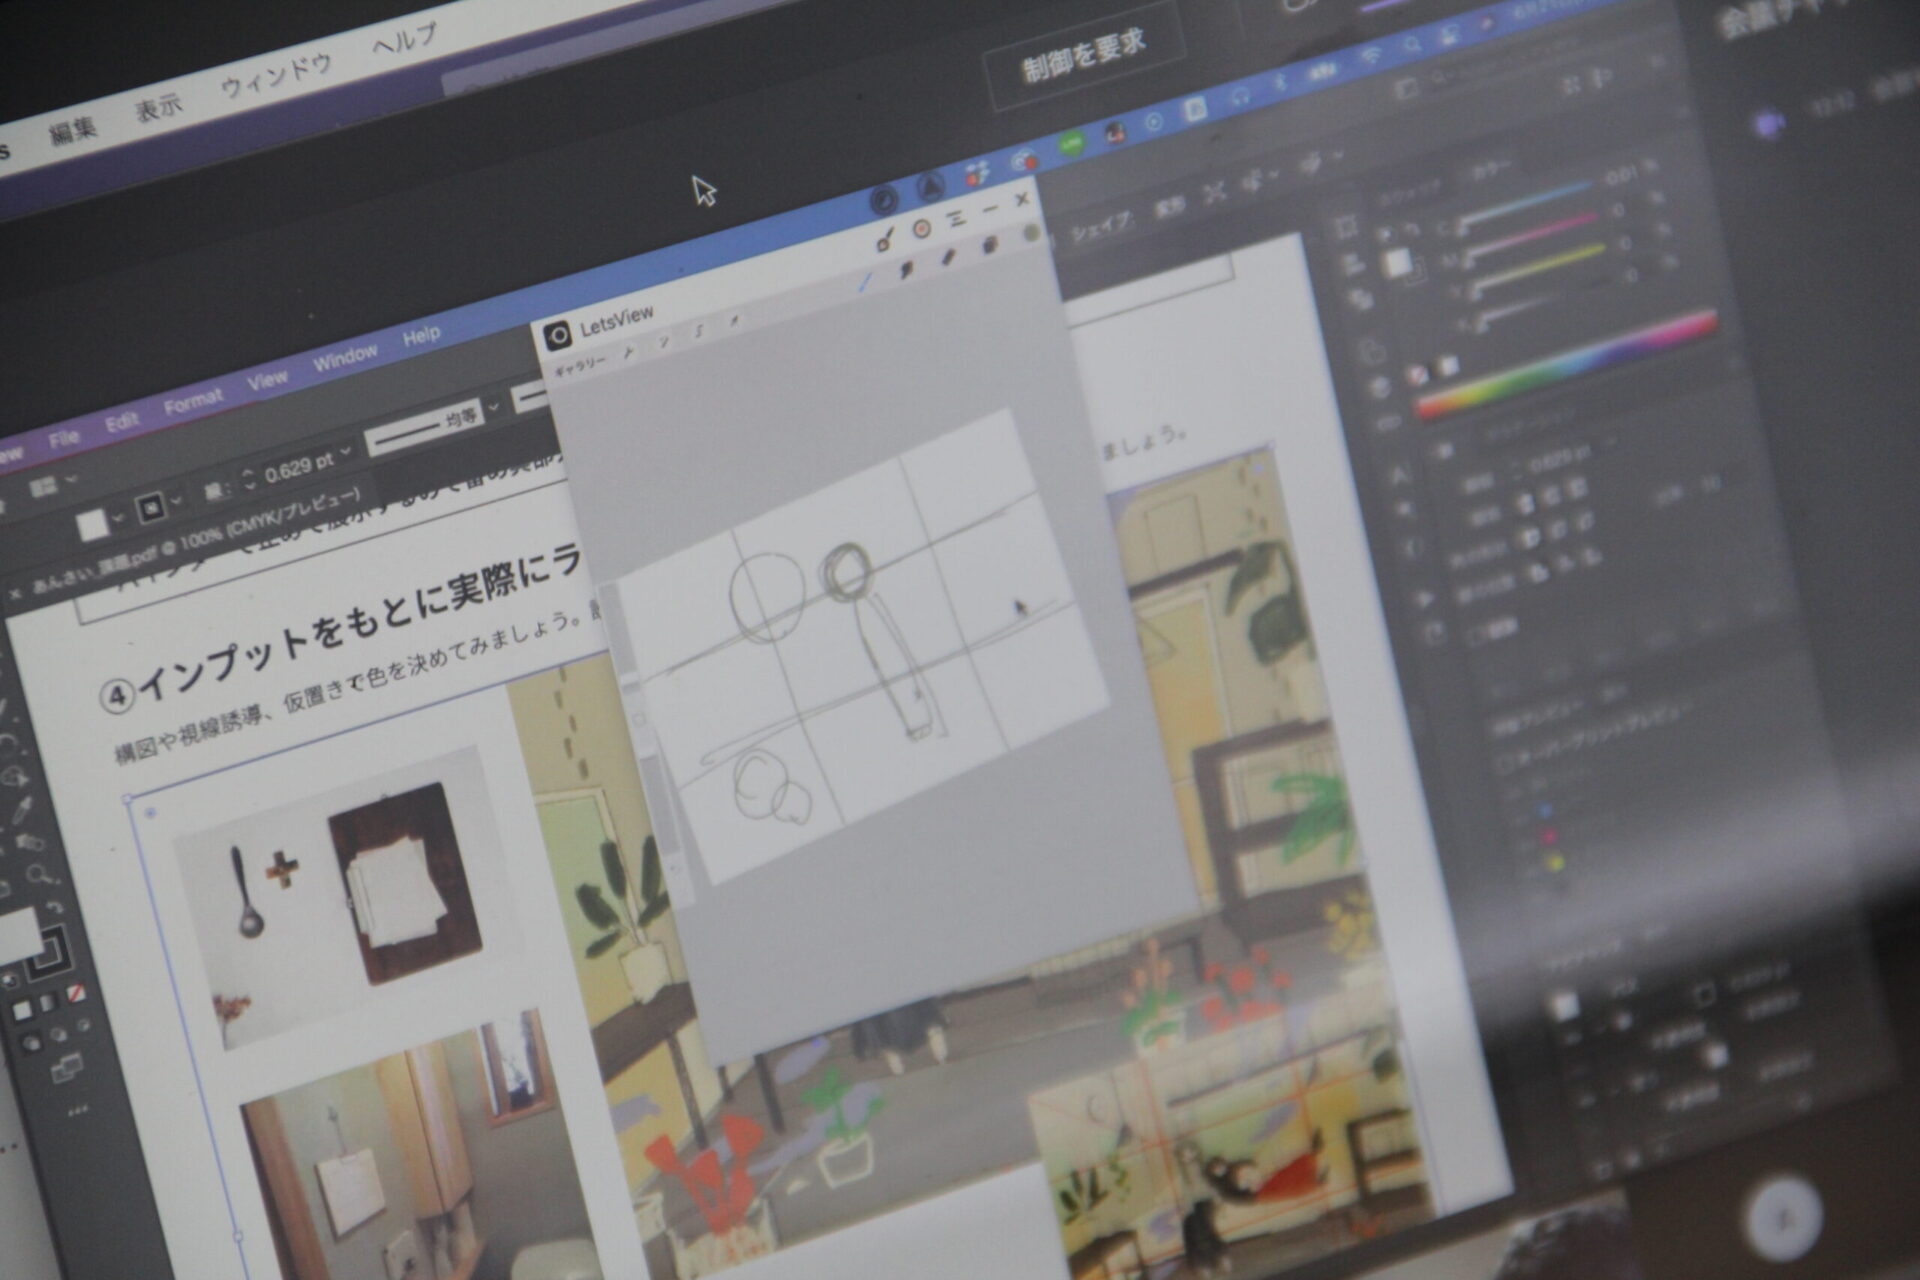Click the search magnifier icon in top status bar
Image resolution: width=1920 pixels, height=1280 pixels.
pyautogui.click(x=1411, y=45)
